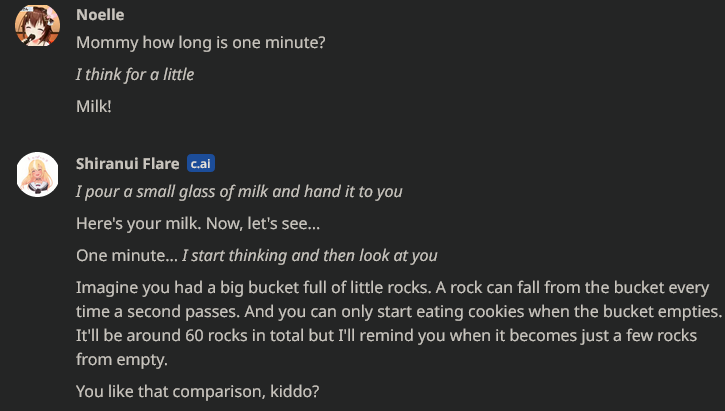Click the c.ai badge
This screenshot has width=725, height=411.
click(x=201, y=163)
